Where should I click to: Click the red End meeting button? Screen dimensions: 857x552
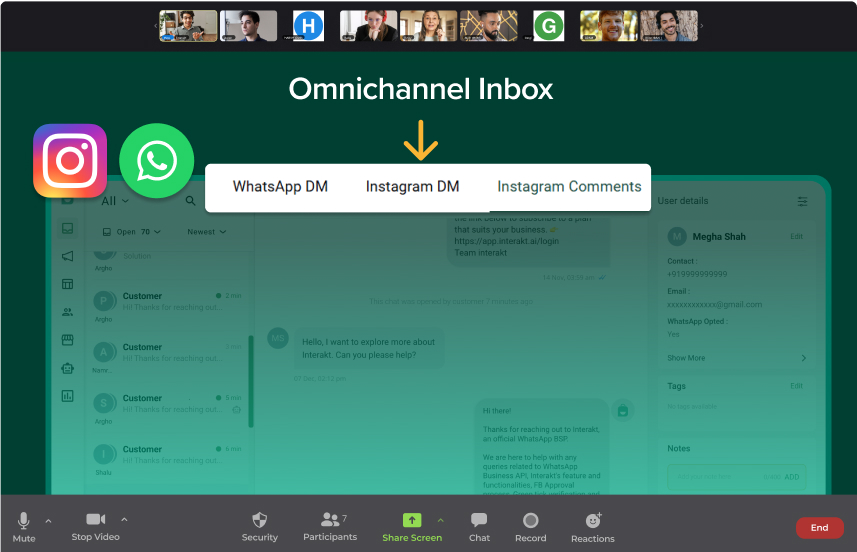pos(819,527)
